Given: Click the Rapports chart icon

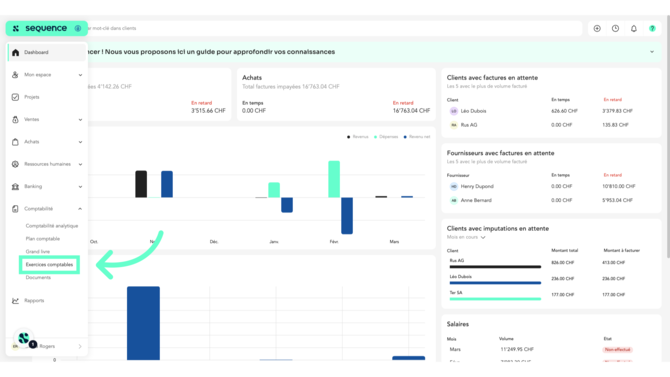Looking at the screenshot, I should coord(15,301).
